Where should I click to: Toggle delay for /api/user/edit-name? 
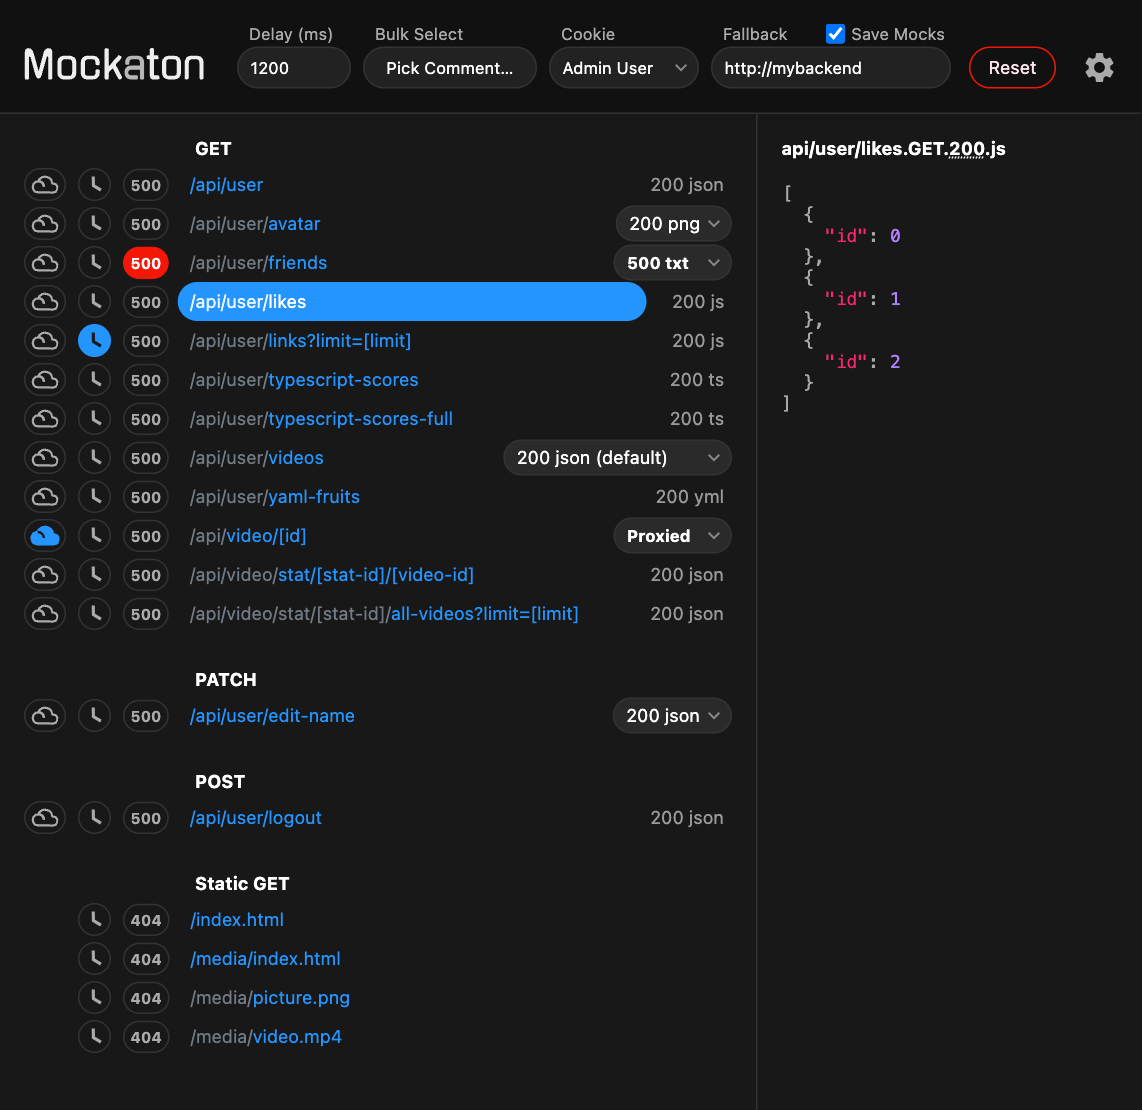click(94, 715)
